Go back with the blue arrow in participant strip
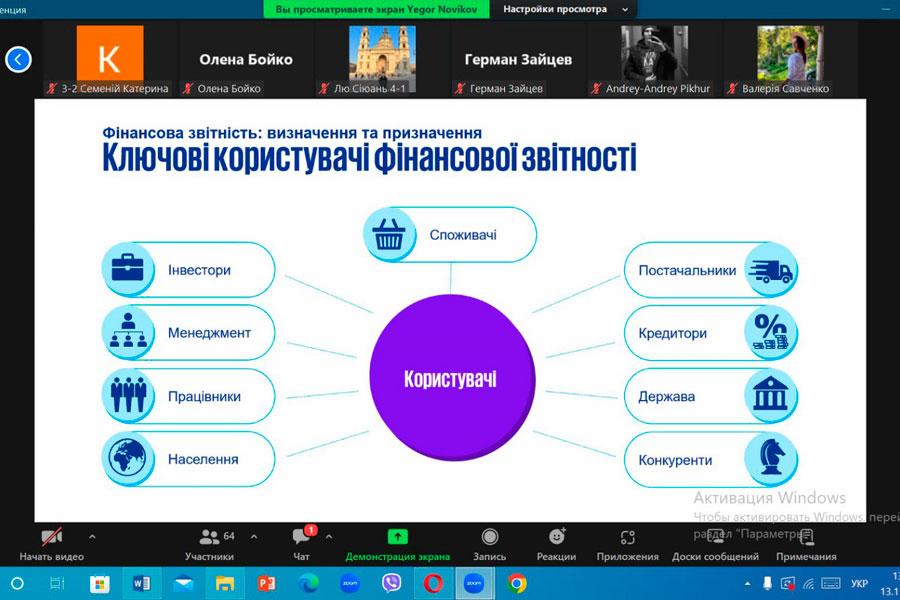900x600 pixels. pos(18,59)
